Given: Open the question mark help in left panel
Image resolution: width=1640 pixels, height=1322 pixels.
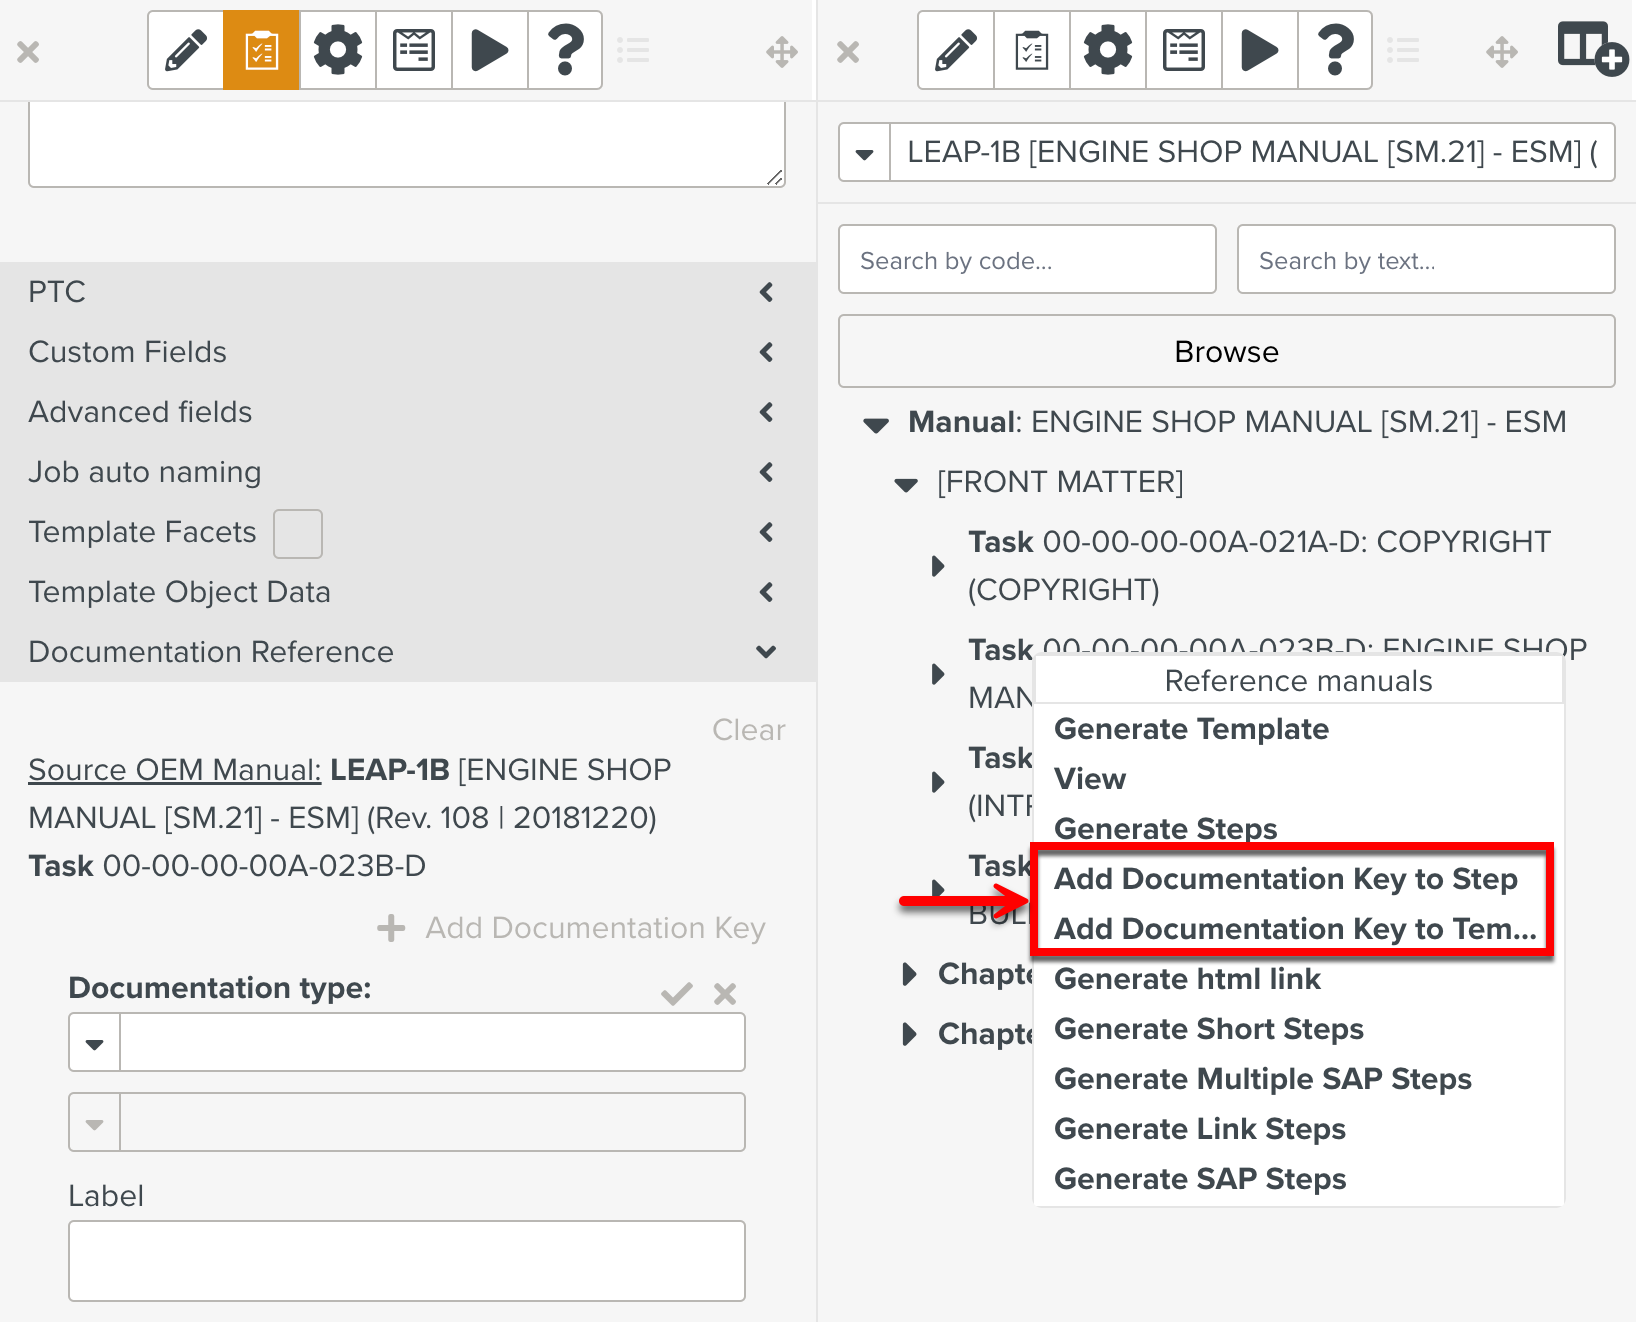Looking at the screenshot, I should pyautogui.click(x=565, y=50).
